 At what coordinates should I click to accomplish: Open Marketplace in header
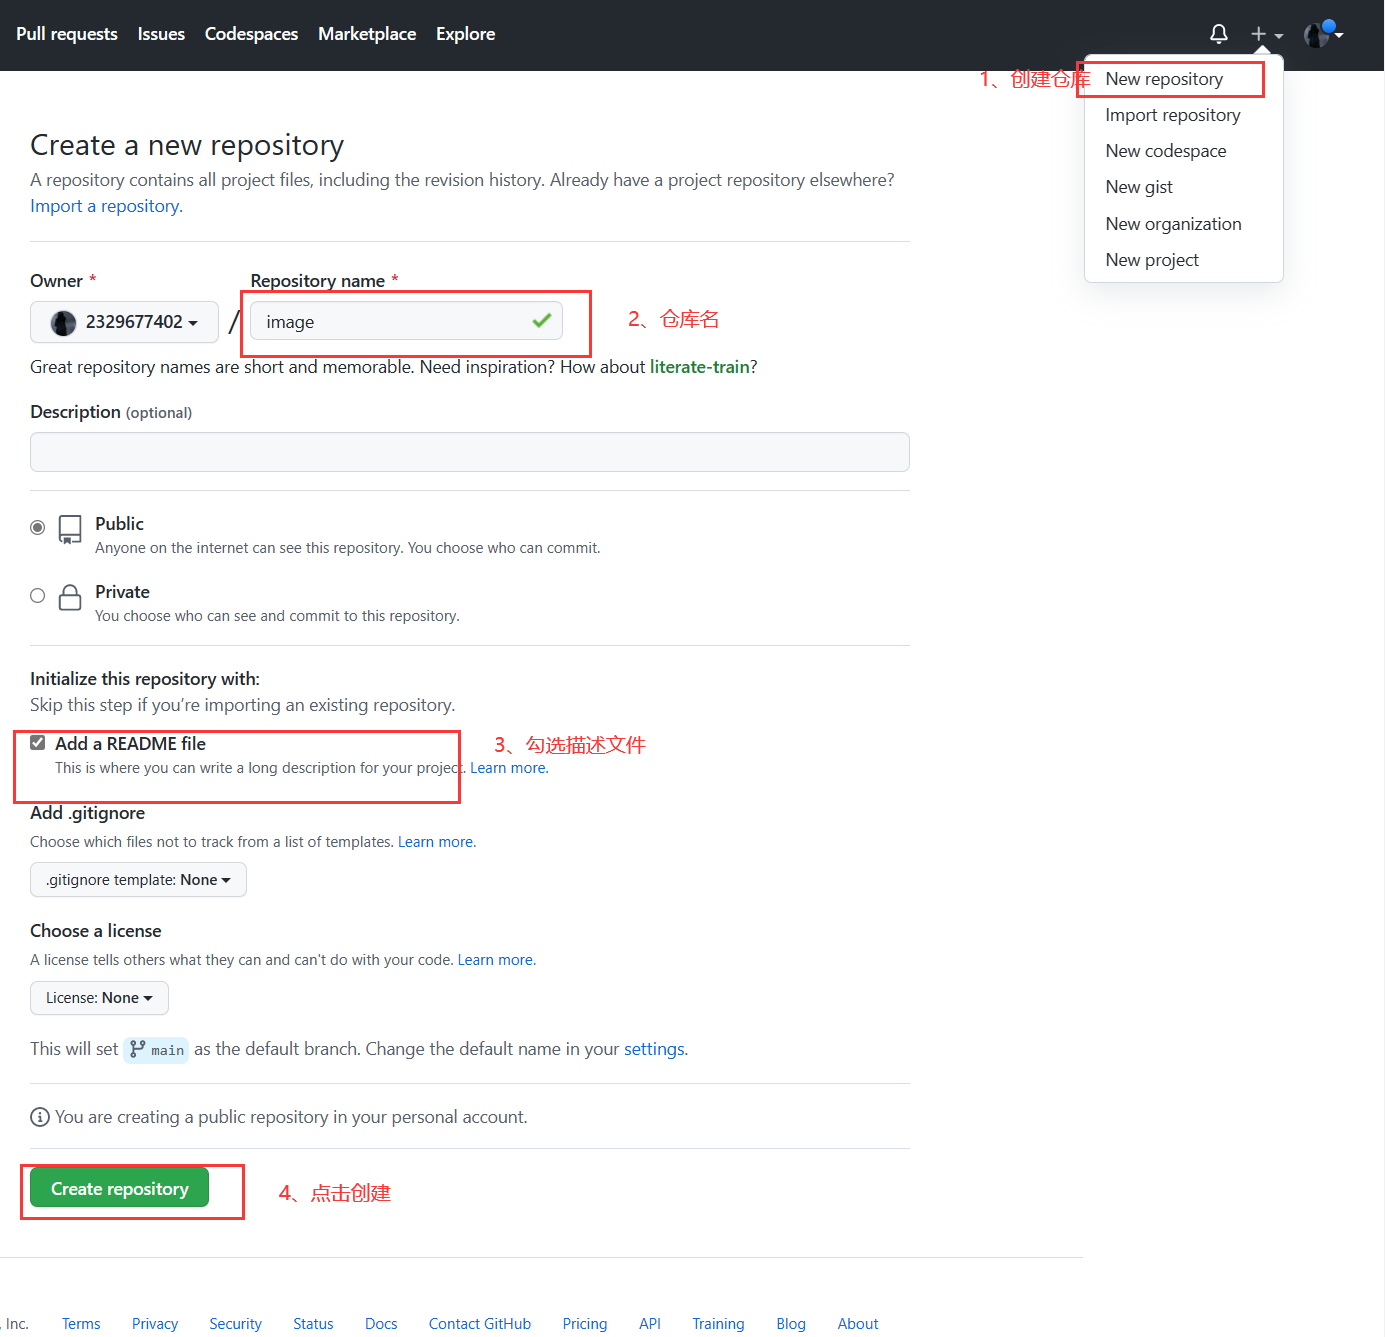(367, 34)
